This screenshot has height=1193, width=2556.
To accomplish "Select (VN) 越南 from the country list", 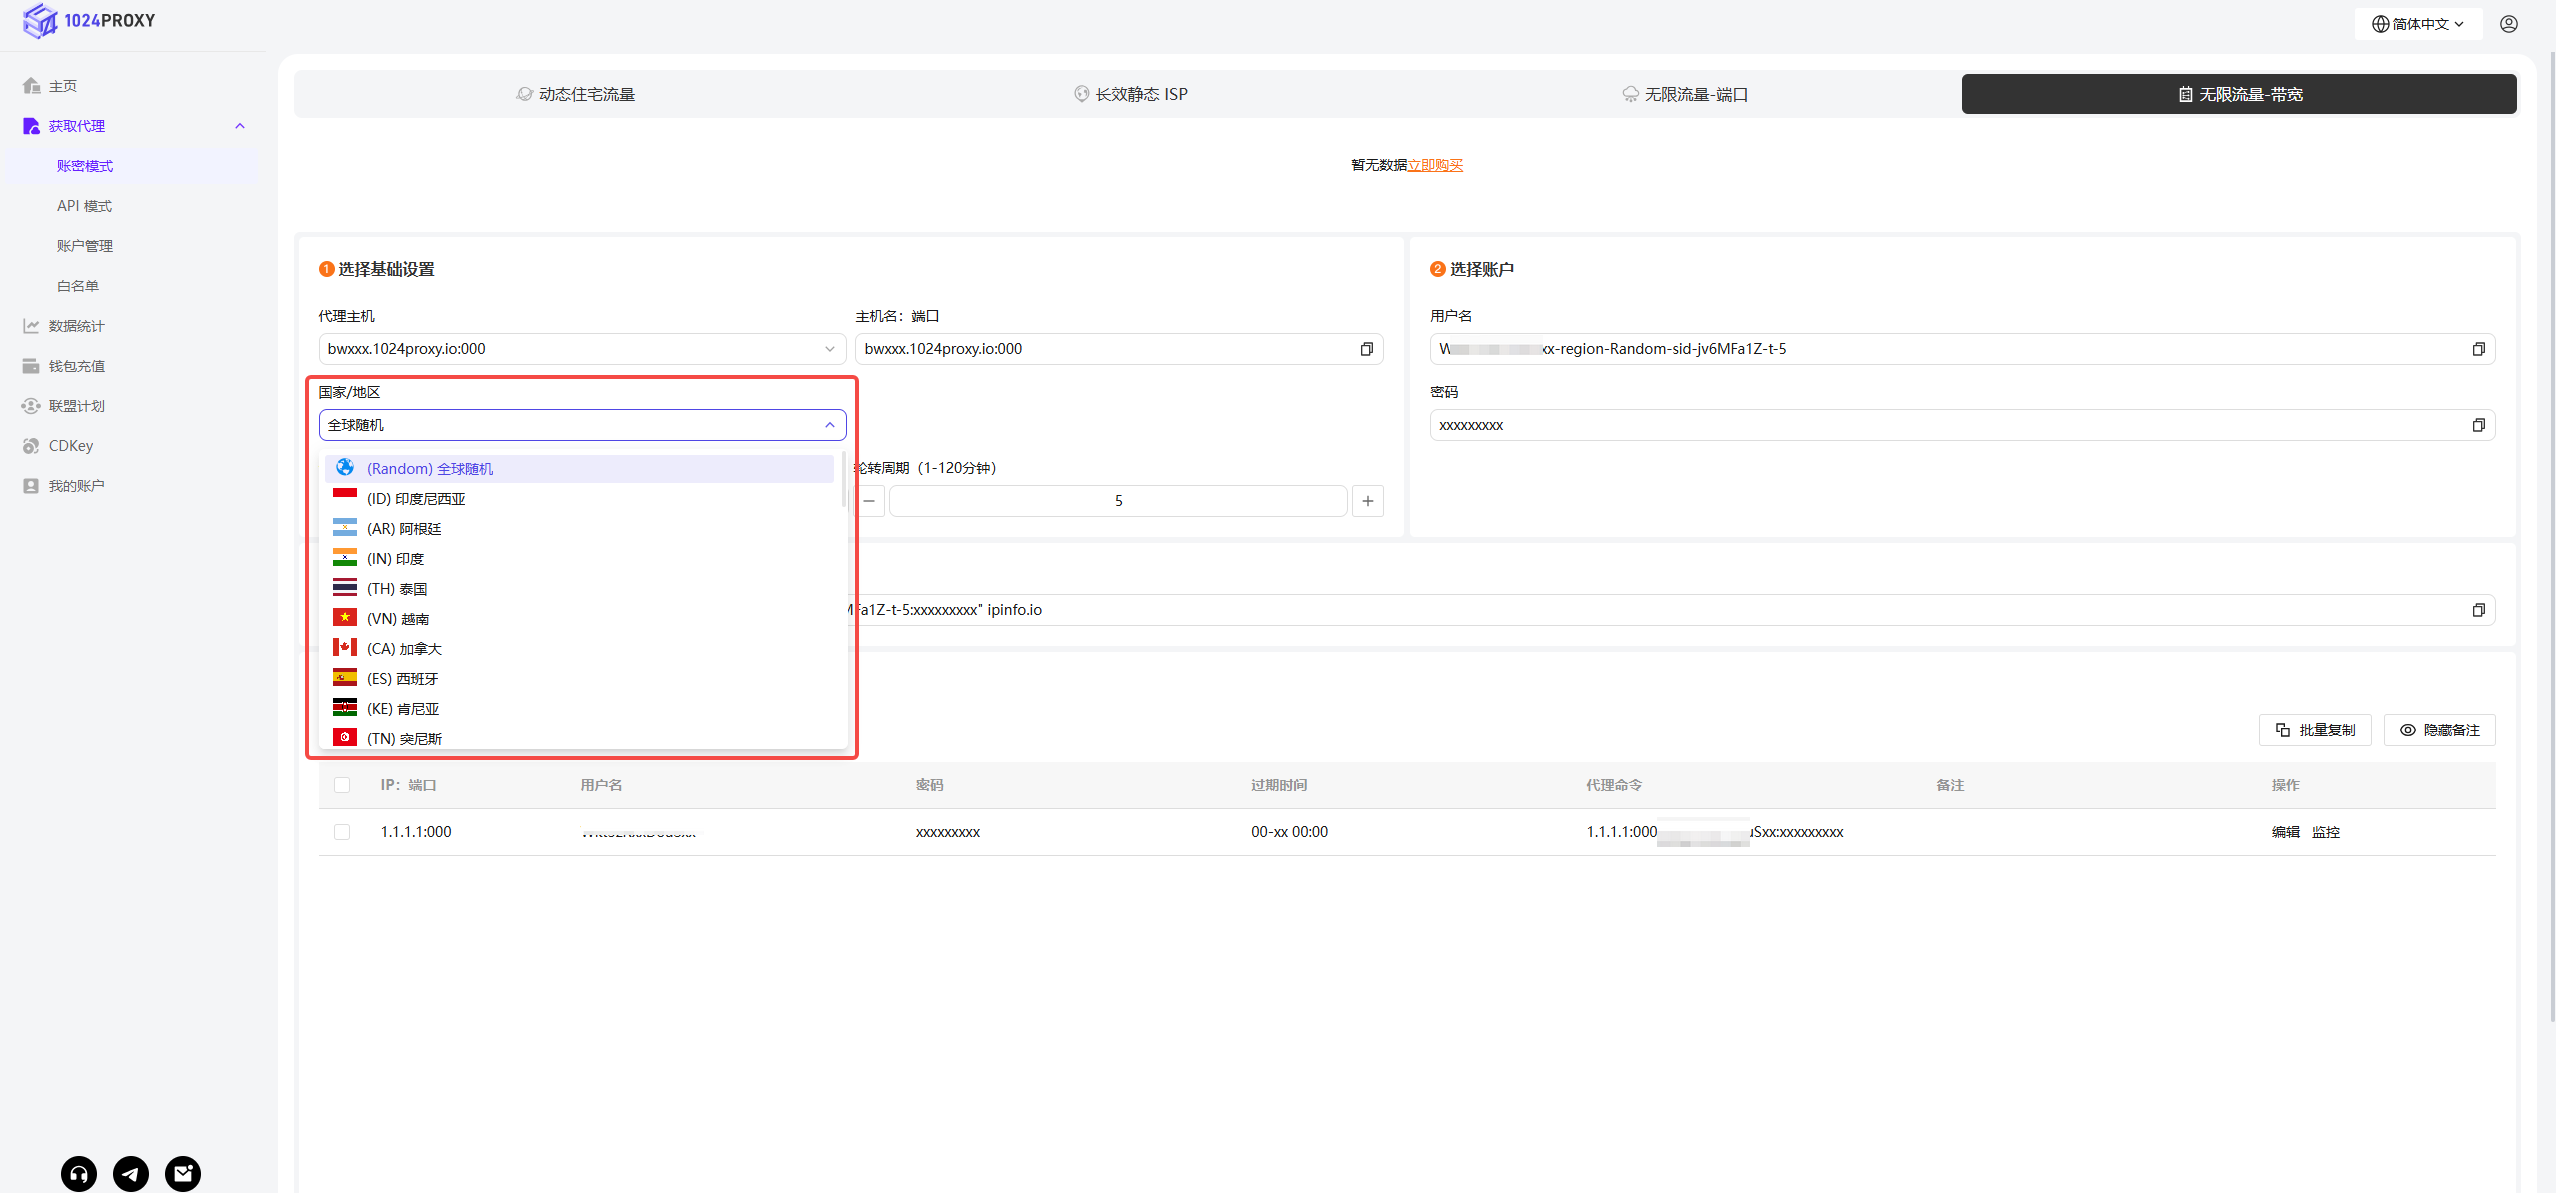I will click(398, 619).
